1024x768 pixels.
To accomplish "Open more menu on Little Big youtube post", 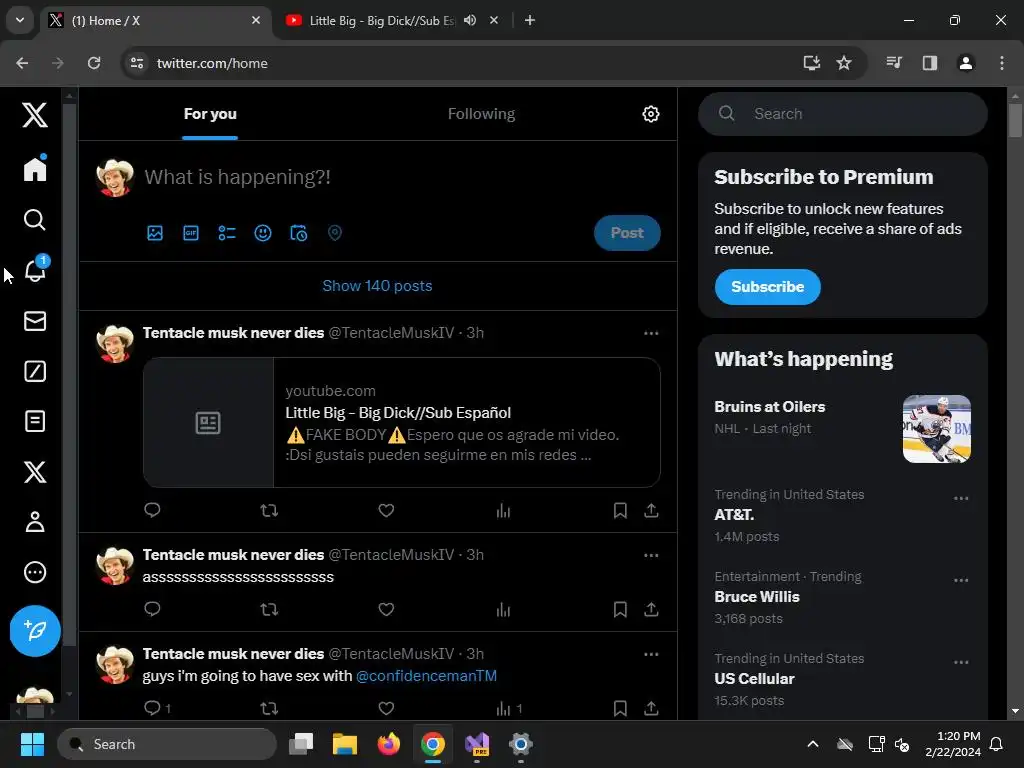I will pos(651,333).
